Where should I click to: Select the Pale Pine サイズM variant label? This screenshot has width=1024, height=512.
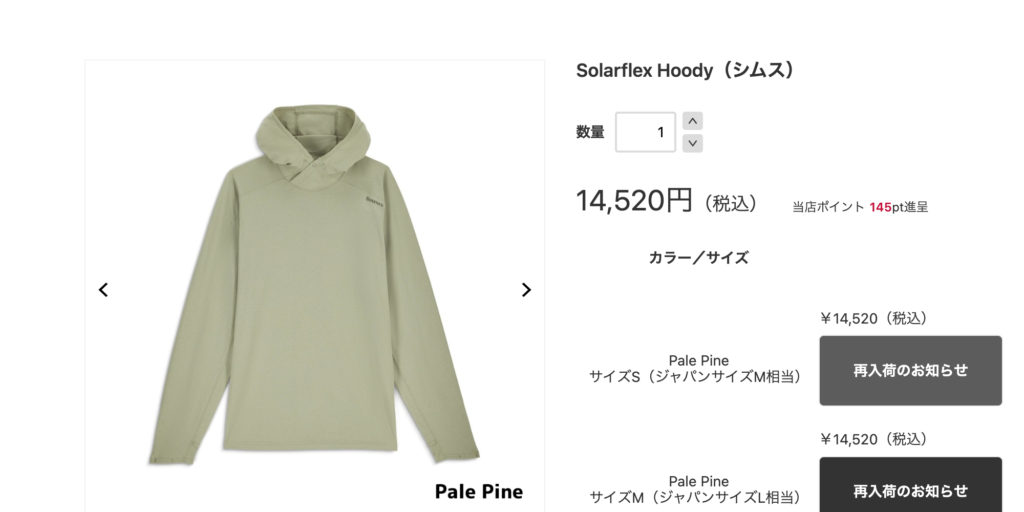coord(698,489)
